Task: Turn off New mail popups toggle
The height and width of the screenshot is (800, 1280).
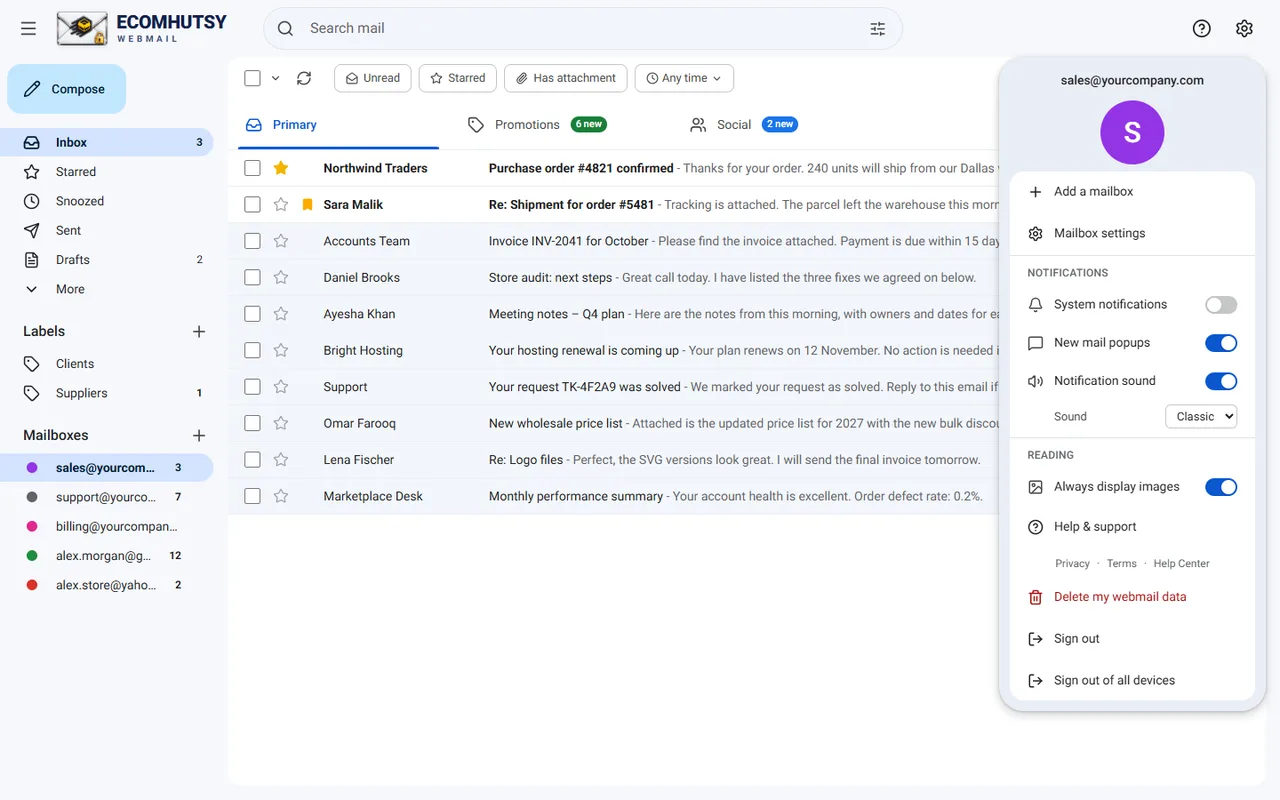Action: coord(1221,343)
